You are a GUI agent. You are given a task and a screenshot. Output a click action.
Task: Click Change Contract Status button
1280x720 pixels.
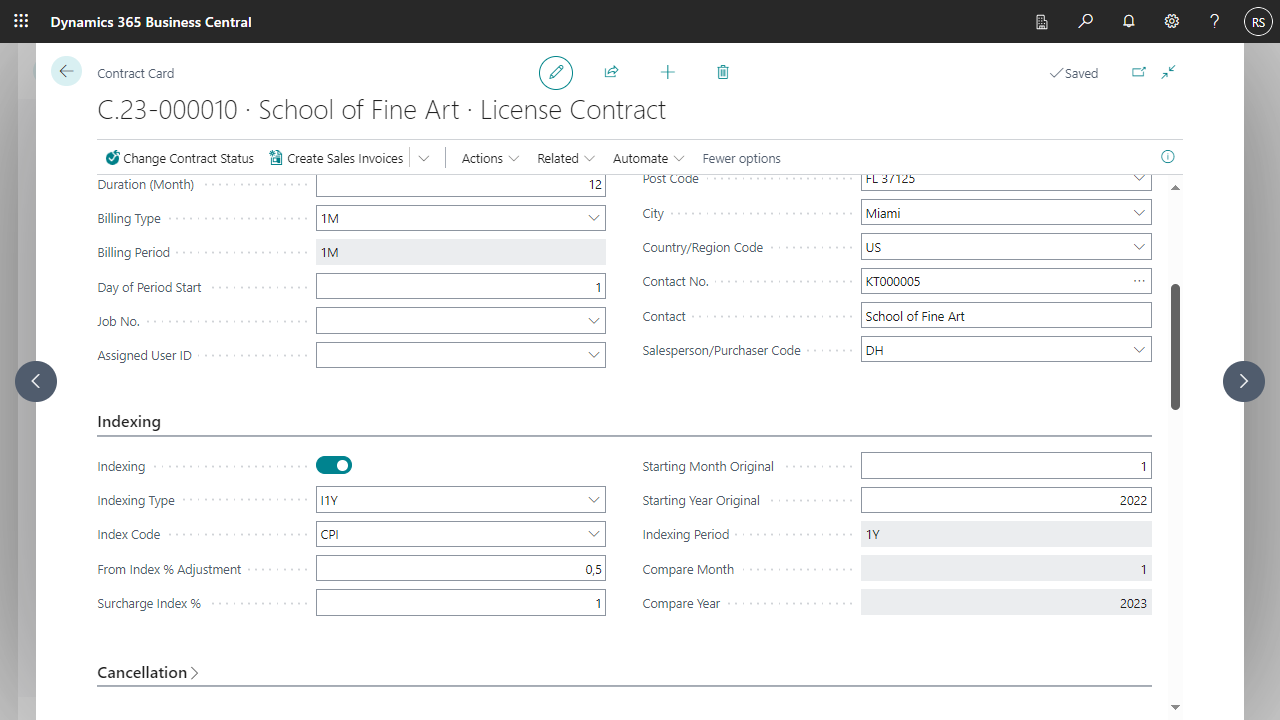pyautogui.click(x=180, y=158)
